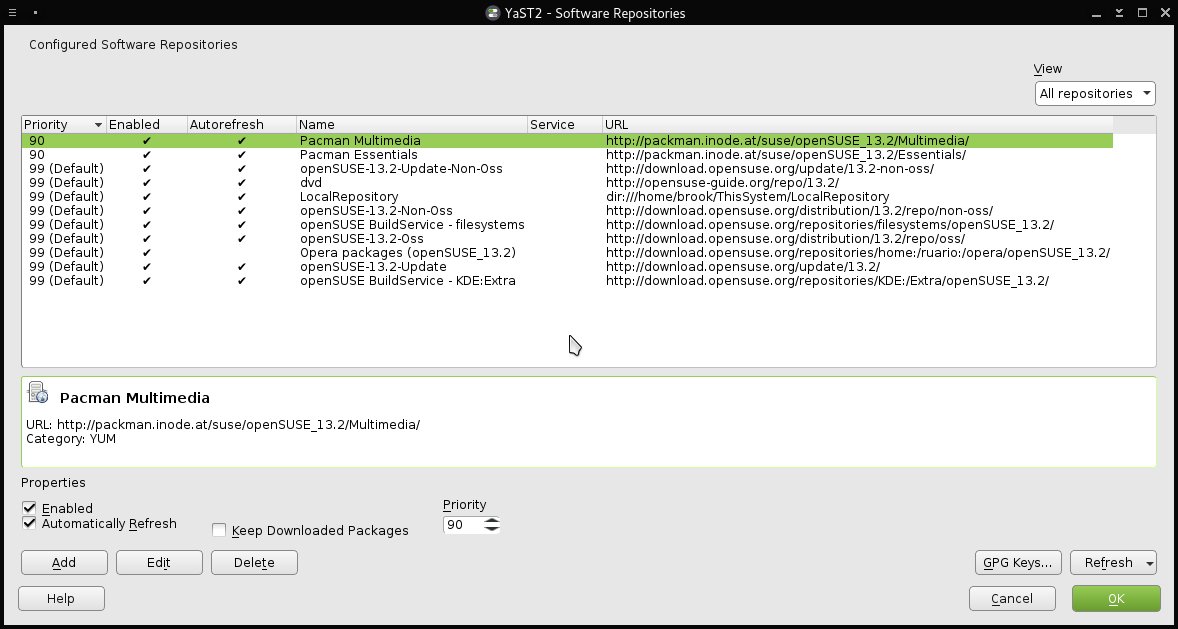Viewport: 1178px width, 629px height.
Task: Click the Enabled checkmark in Opera packages row
Action: [x=146, y=253]
